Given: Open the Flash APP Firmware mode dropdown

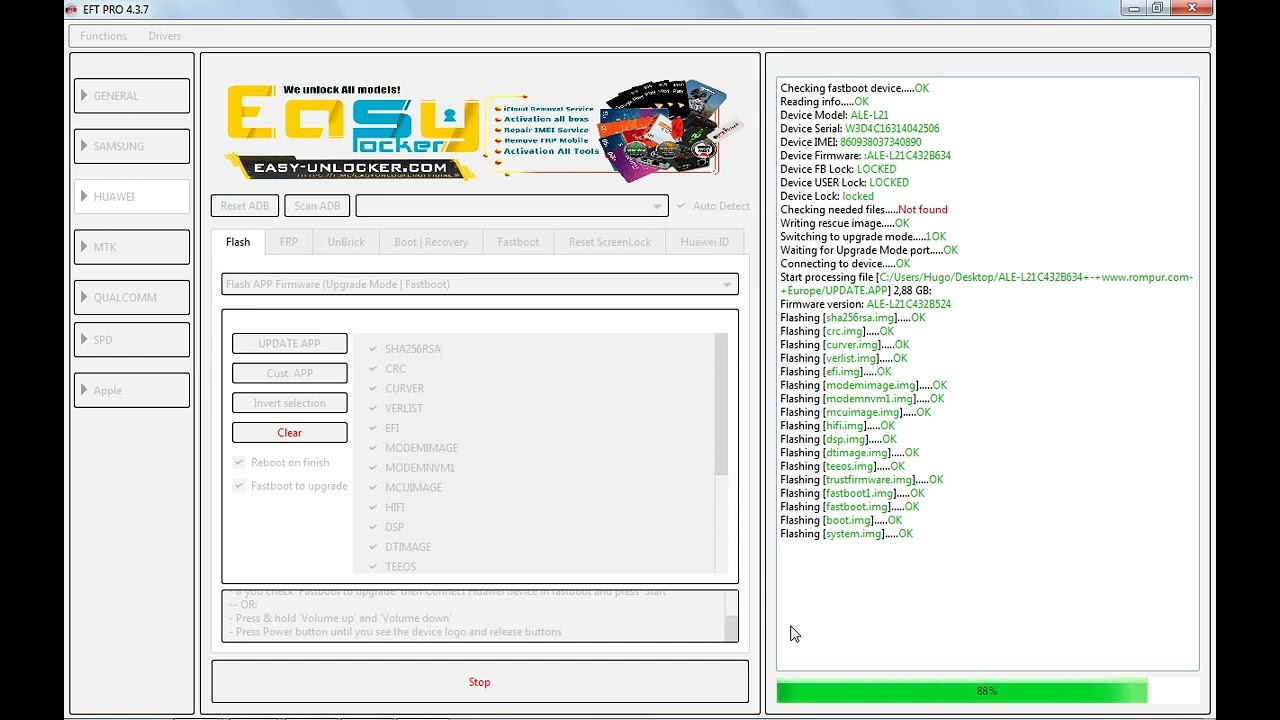Looking at the screenshot, I should [x=480, y=284].
